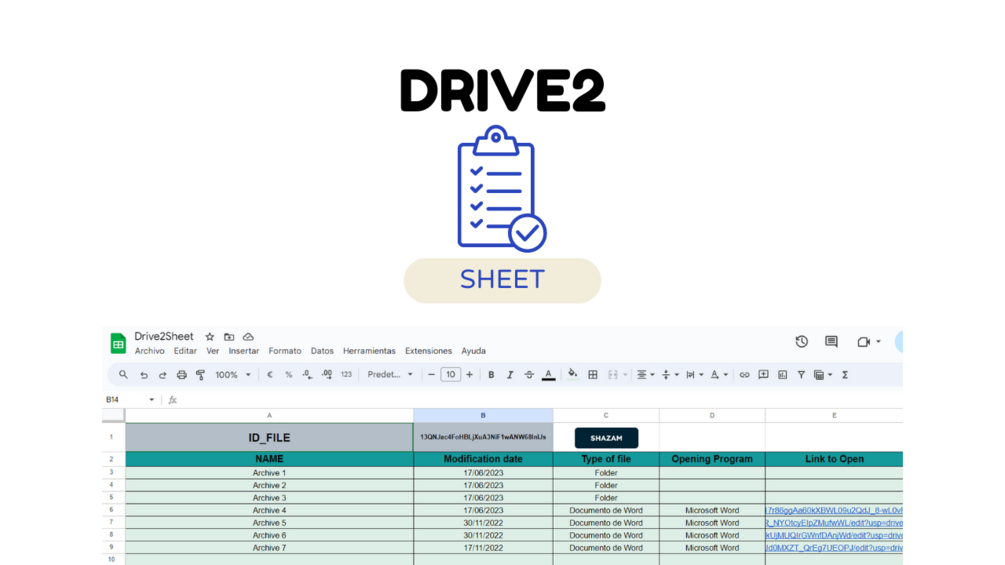Click the insert comment icon
The image size is (1005, 565).
tap(763, 375)
